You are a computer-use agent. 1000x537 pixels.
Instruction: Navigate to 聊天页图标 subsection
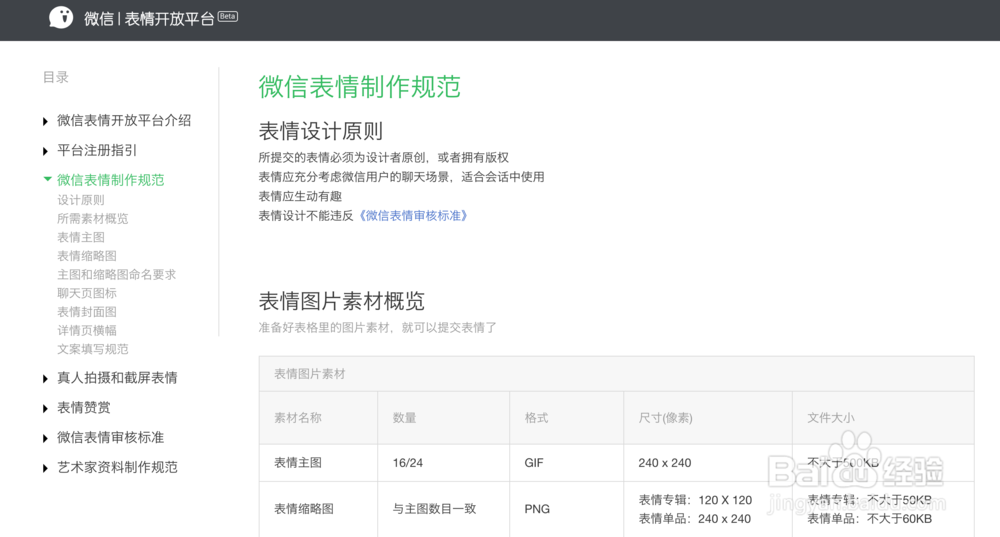[x=87, y=293]
